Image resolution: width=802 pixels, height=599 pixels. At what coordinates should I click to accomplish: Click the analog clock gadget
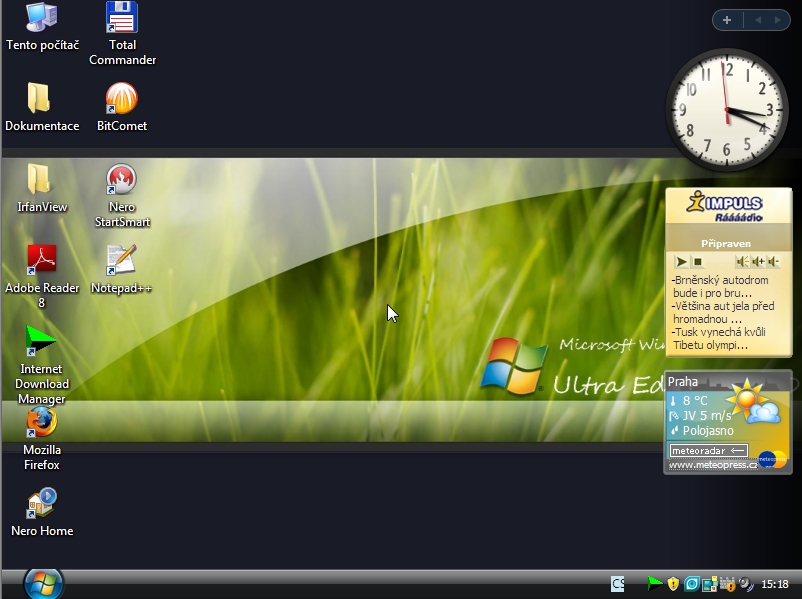pos(726,109)
